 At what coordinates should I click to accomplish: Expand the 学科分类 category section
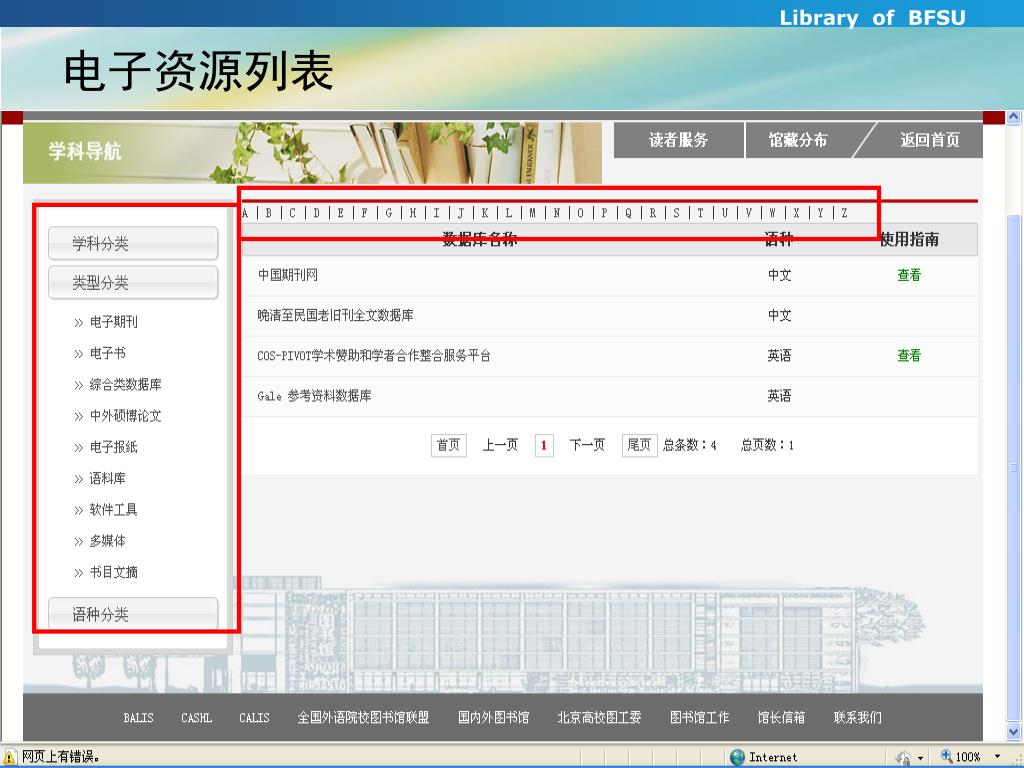coord(133,244)
